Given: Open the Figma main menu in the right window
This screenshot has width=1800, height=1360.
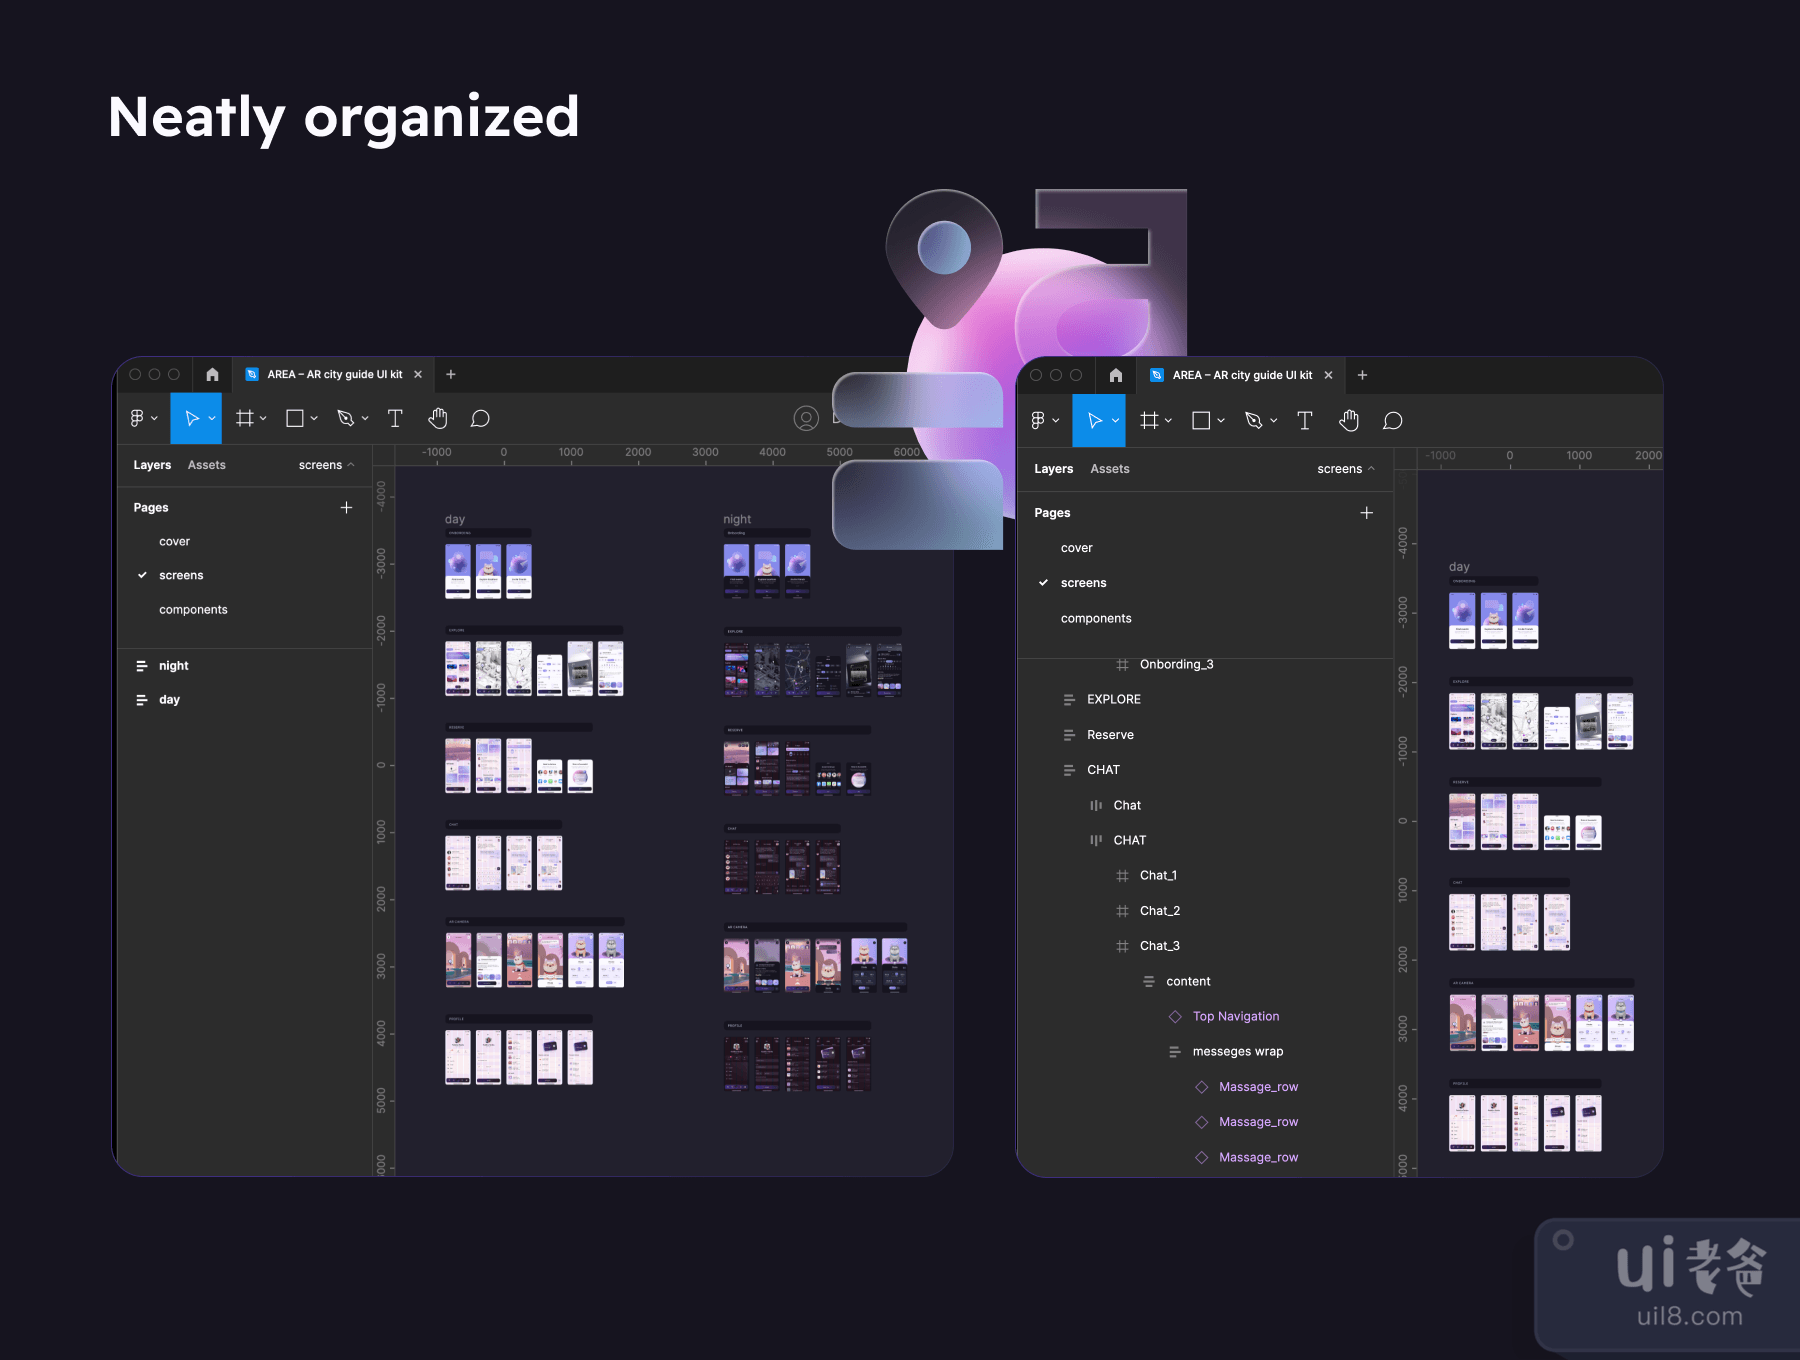Looking at the screenshot, I should [x=1044, y=421].
